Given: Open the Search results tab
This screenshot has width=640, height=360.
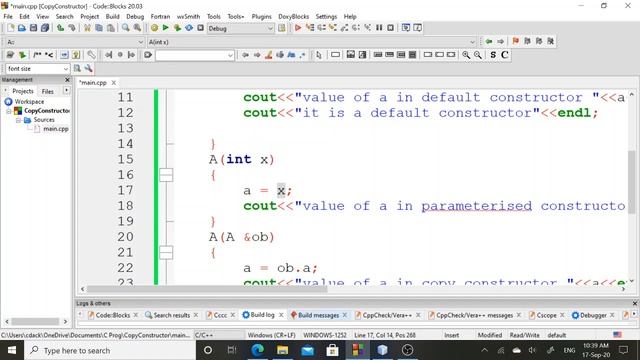Looking at the screenshot, I should pos(171,315).
